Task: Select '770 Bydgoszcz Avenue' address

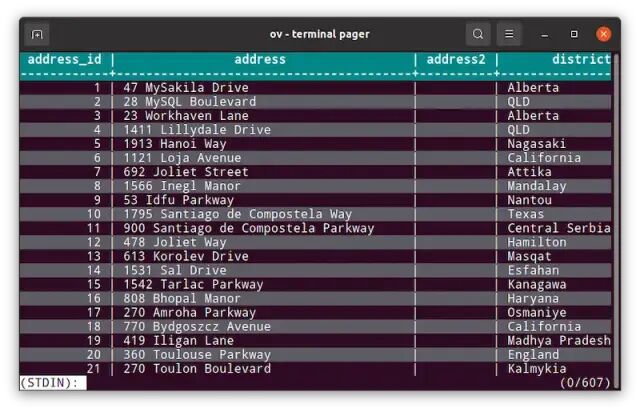Action: pyautogui.click(x=197, y=327)
